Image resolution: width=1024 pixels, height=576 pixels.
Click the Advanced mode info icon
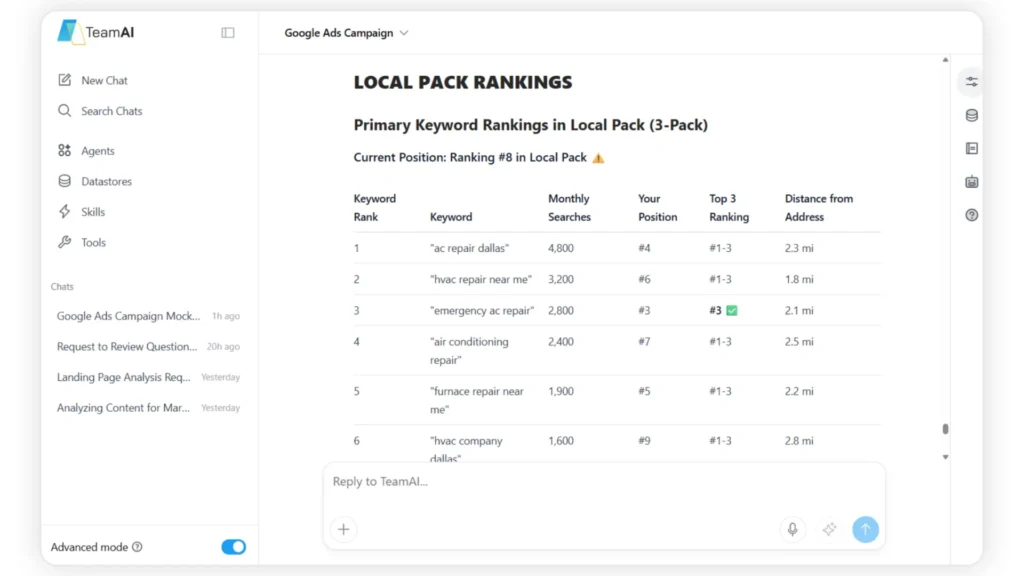(137, 547)
